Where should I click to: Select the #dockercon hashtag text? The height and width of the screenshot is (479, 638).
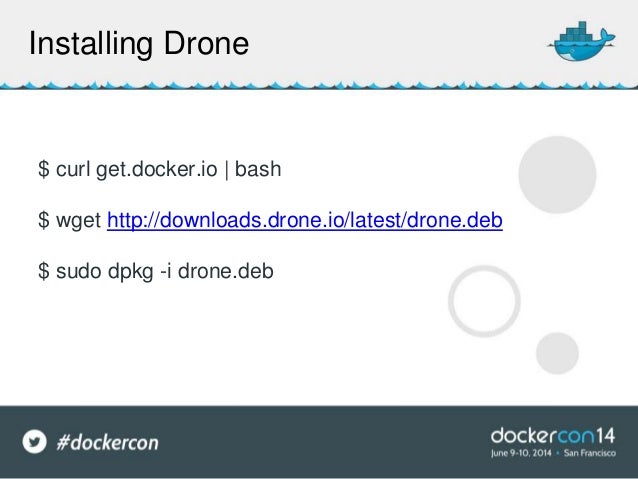click(107, 442)
